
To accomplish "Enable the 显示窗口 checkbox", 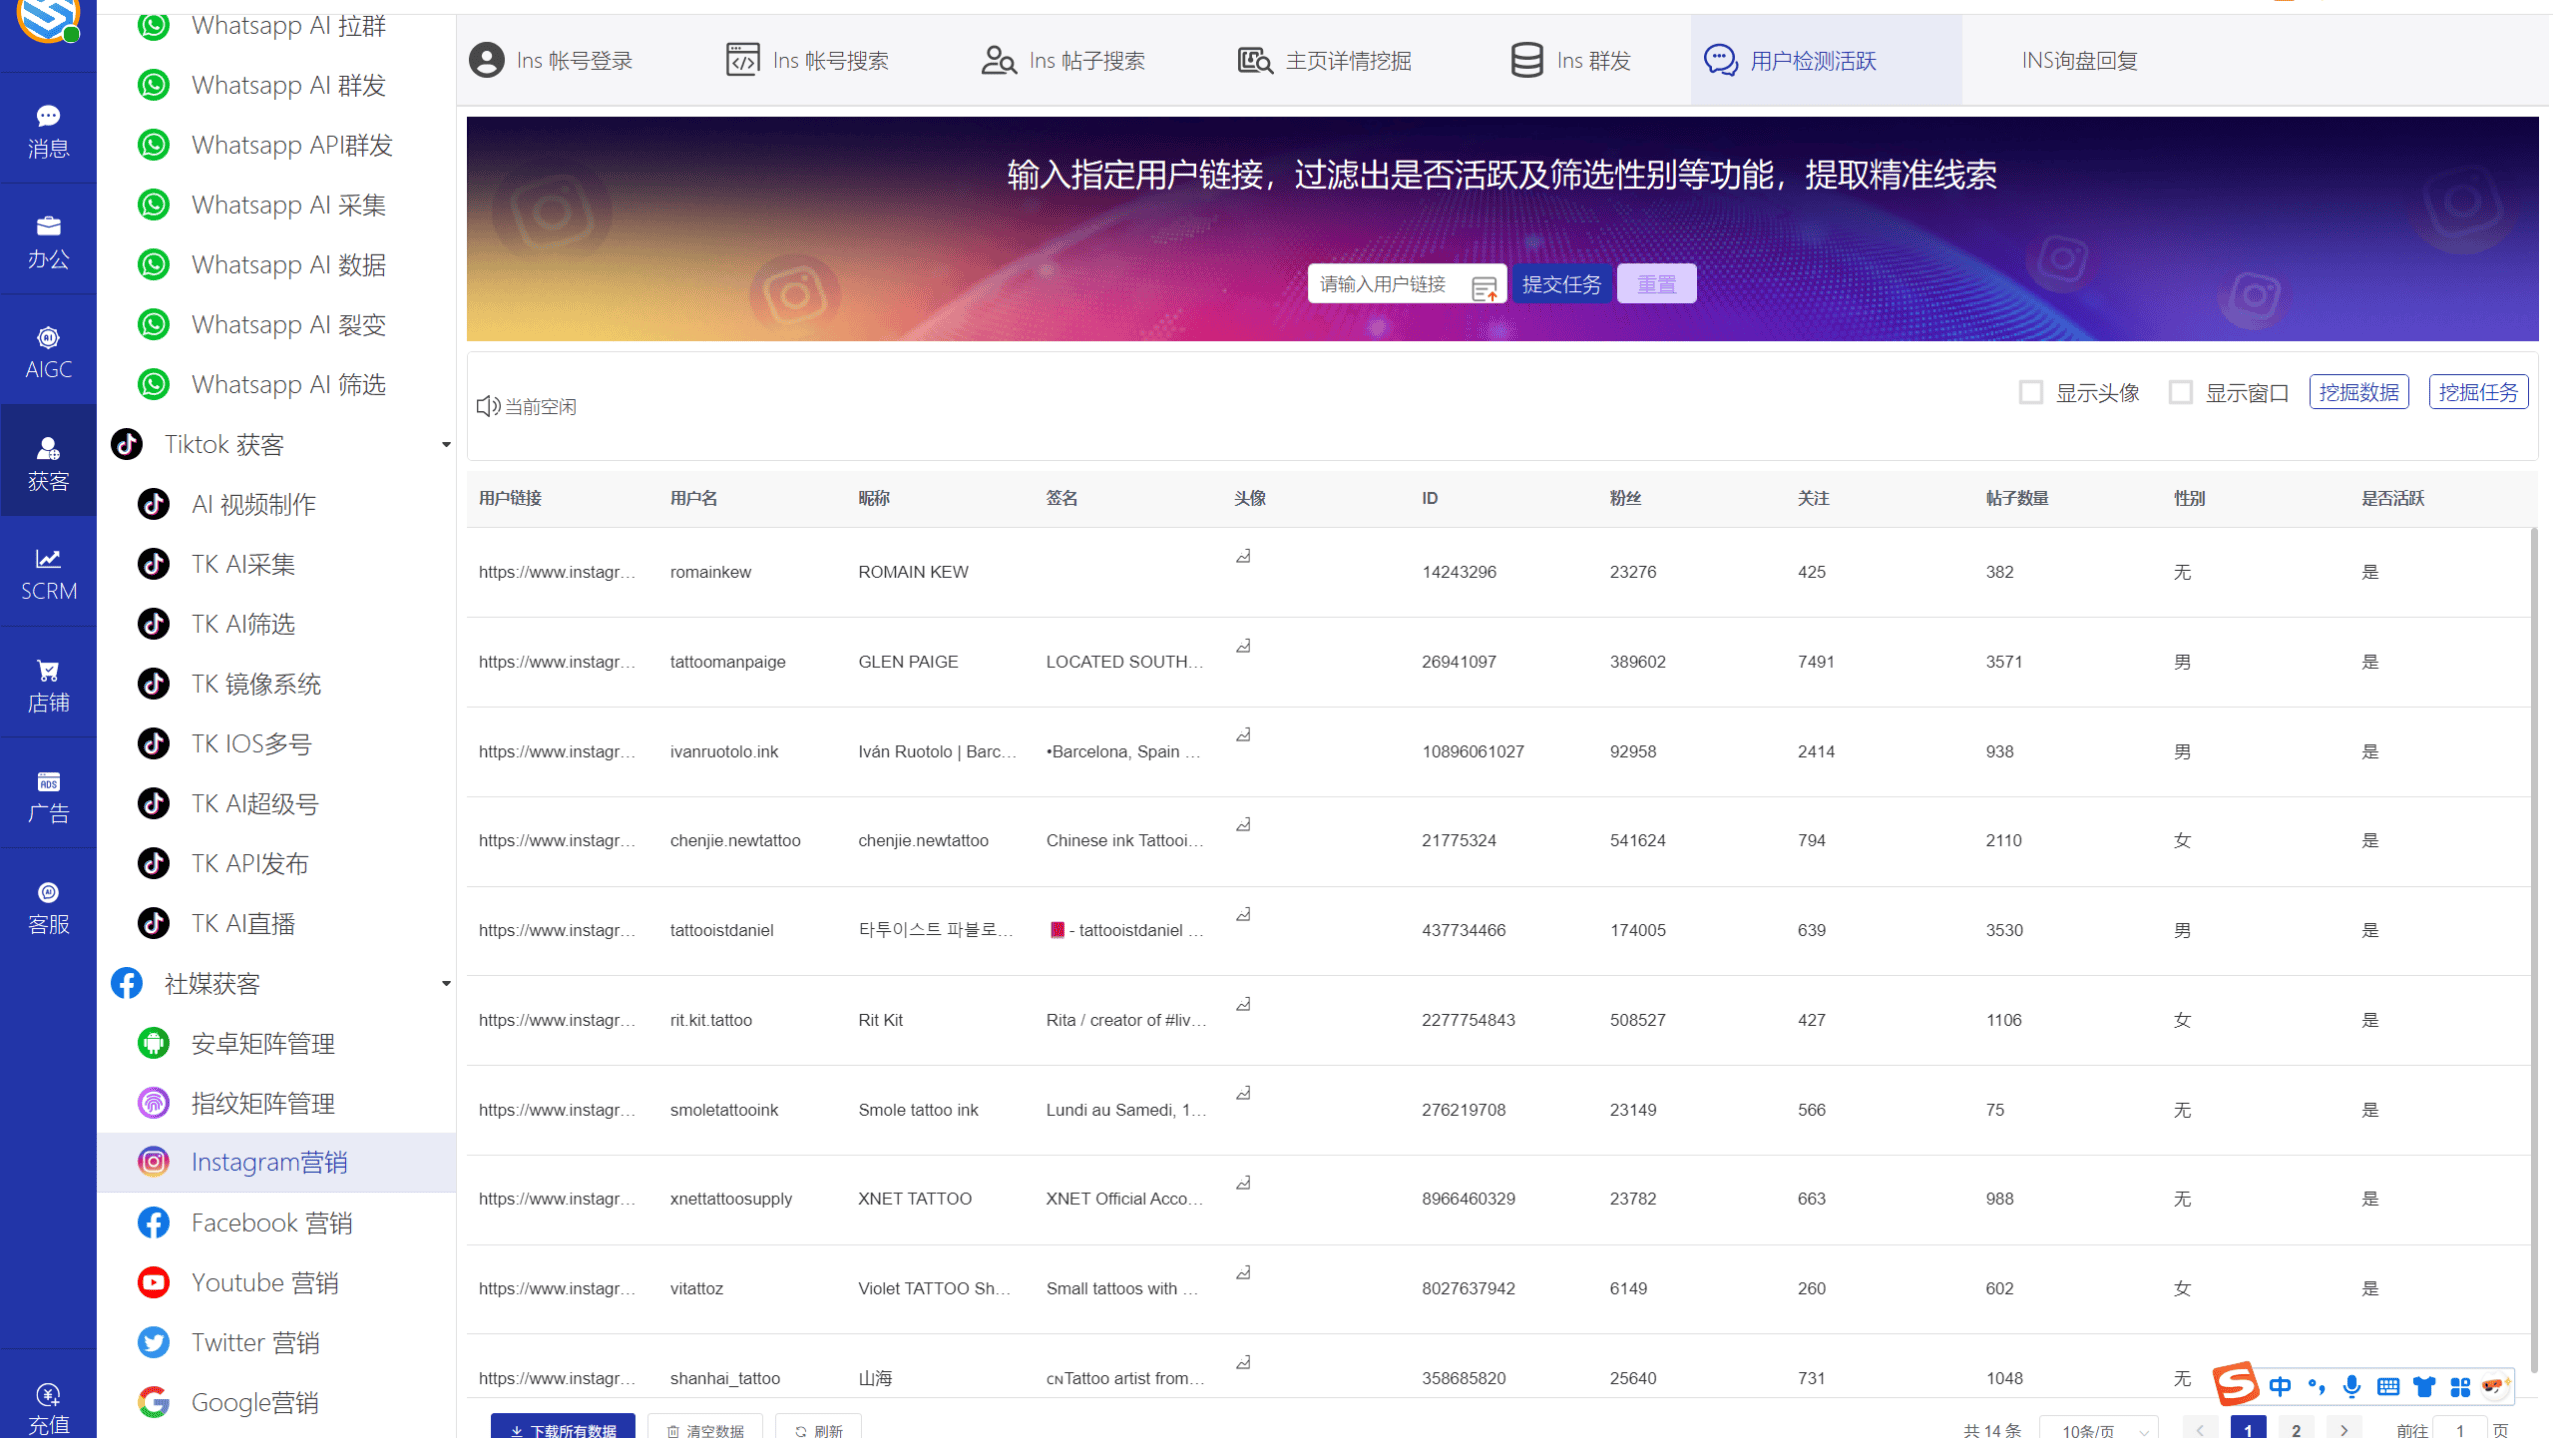I will coord(2181,392).
